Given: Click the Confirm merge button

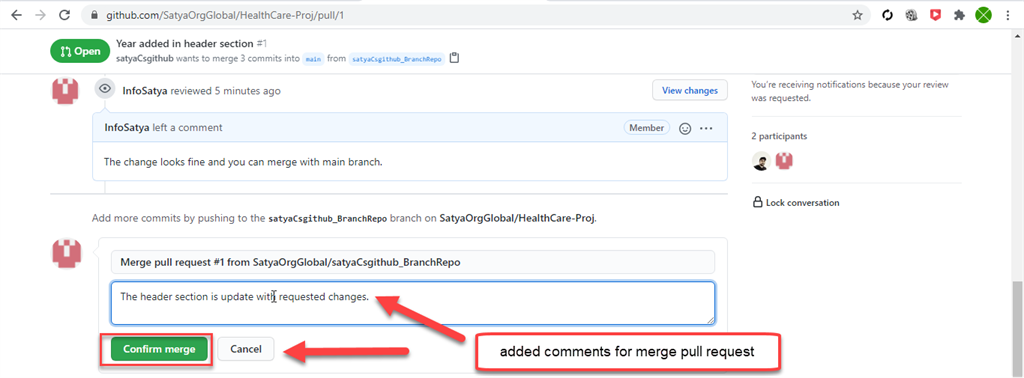Looking at the screenshot, I should pos(159,349).
